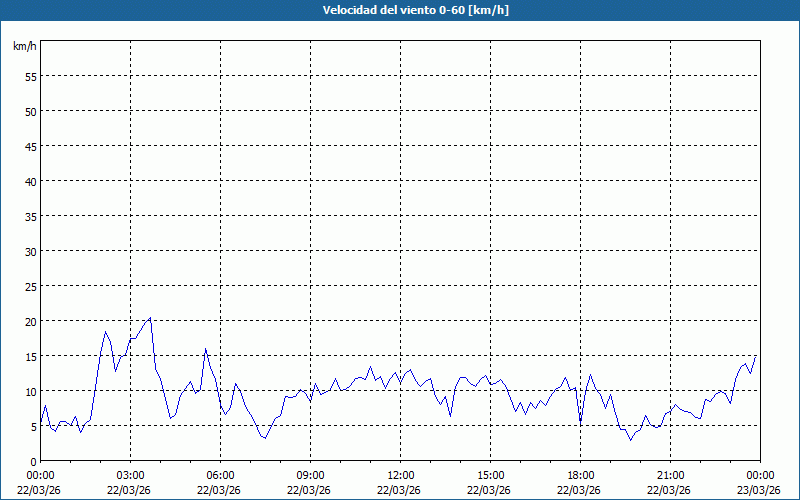Click the sharp dip in the line at 18:00
The image size is (800, 500).
[580, 423]
